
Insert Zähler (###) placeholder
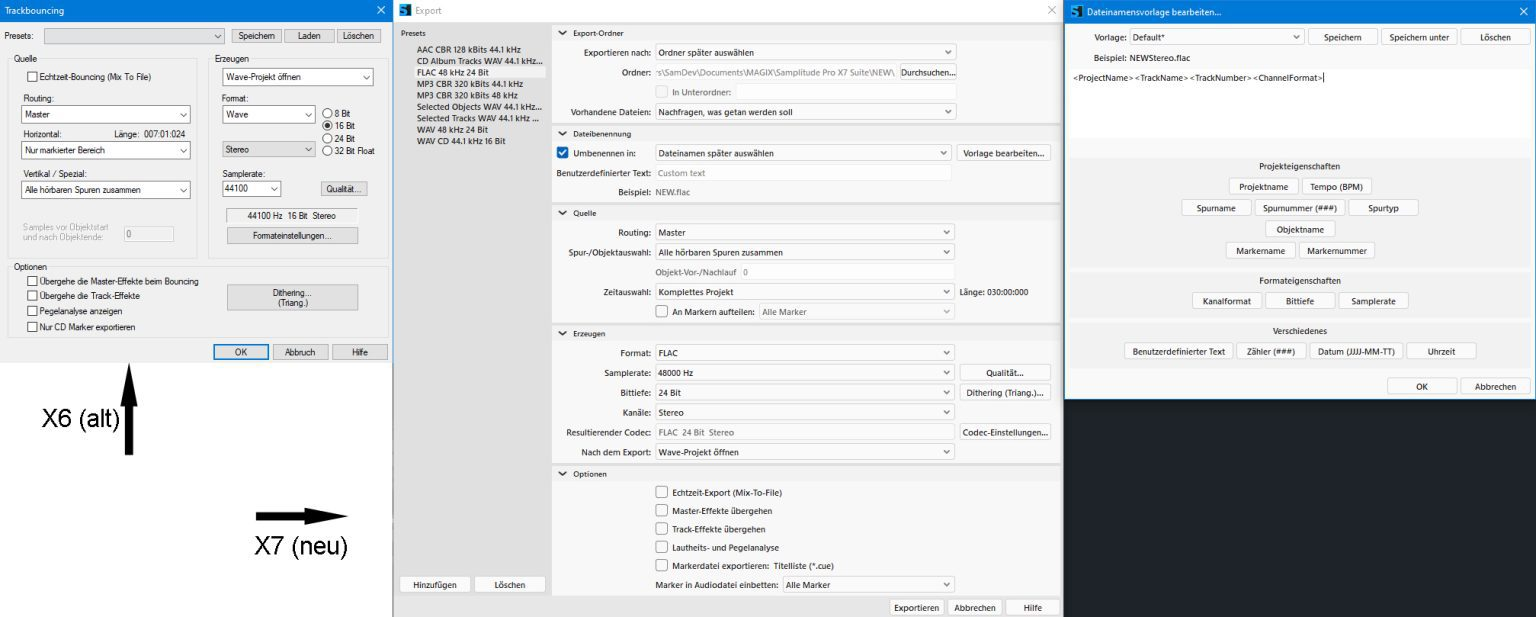1271,351
